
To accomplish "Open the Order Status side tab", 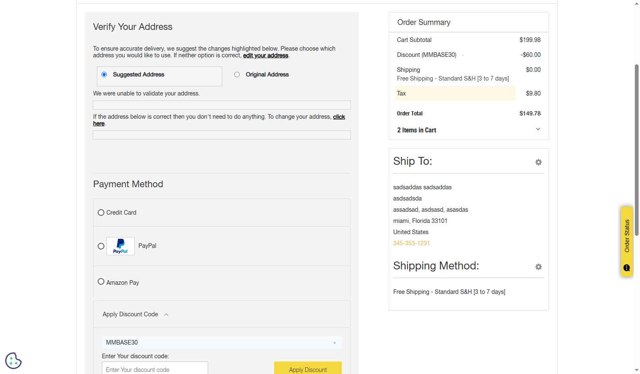I will pos(627,242).
